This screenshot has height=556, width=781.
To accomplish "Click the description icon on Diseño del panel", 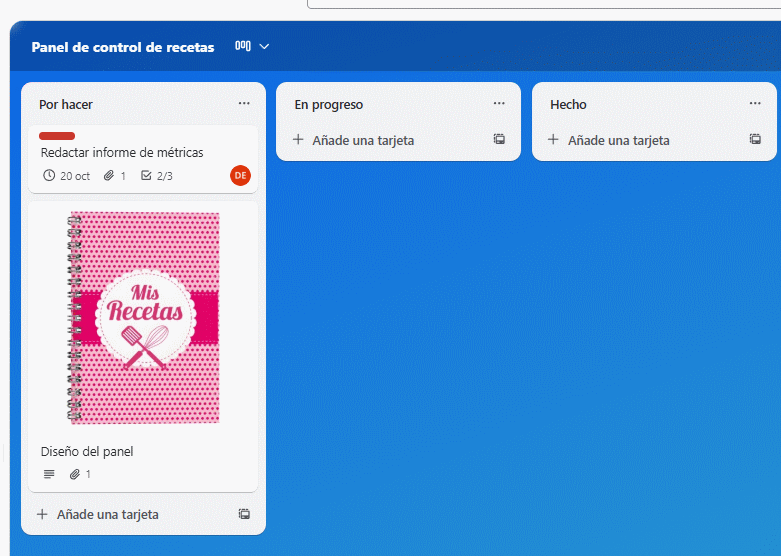I will click(50, 474).
